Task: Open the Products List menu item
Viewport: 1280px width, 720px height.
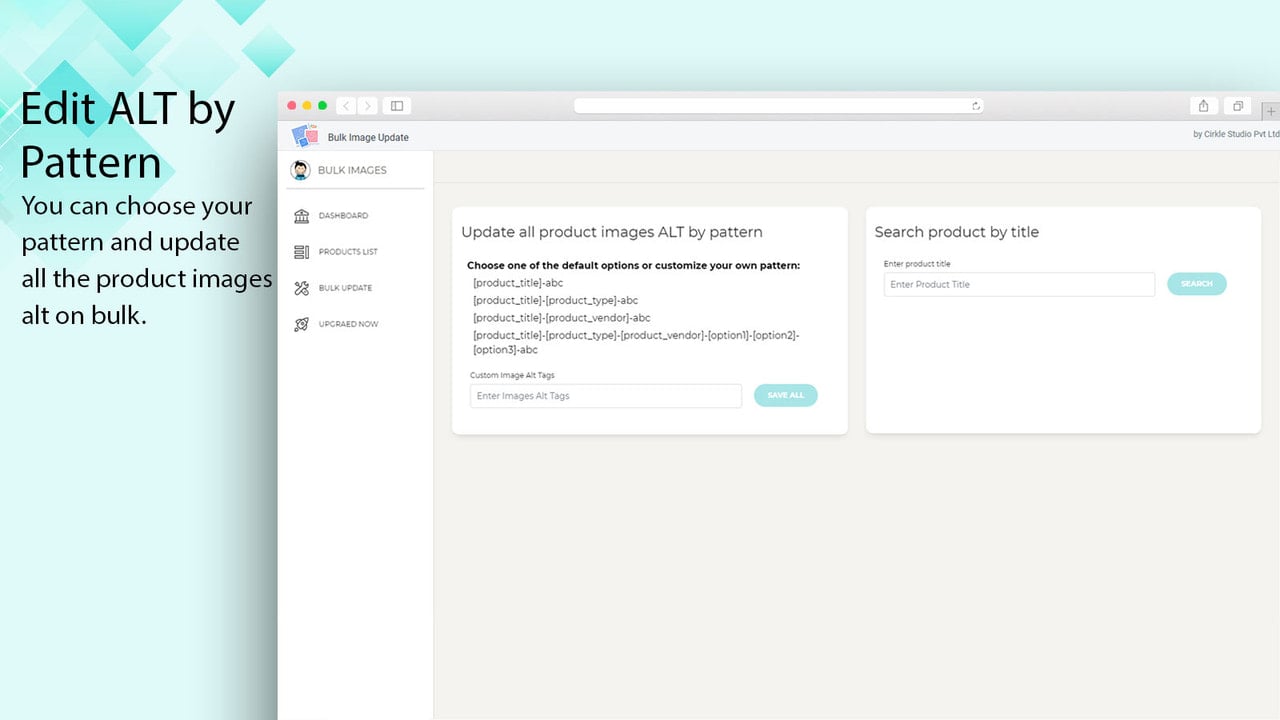Action: click(x=348, y=252)
